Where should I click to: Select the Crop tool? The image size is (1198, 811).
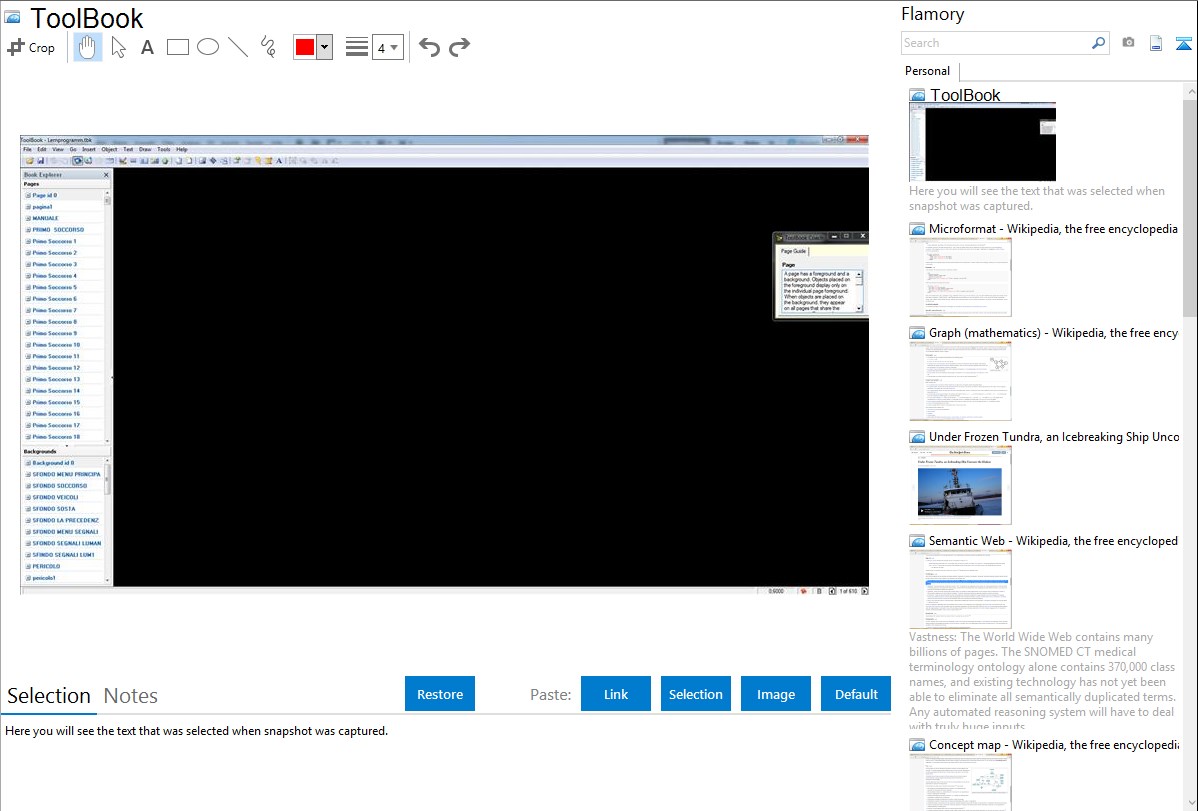coord(31,47)
